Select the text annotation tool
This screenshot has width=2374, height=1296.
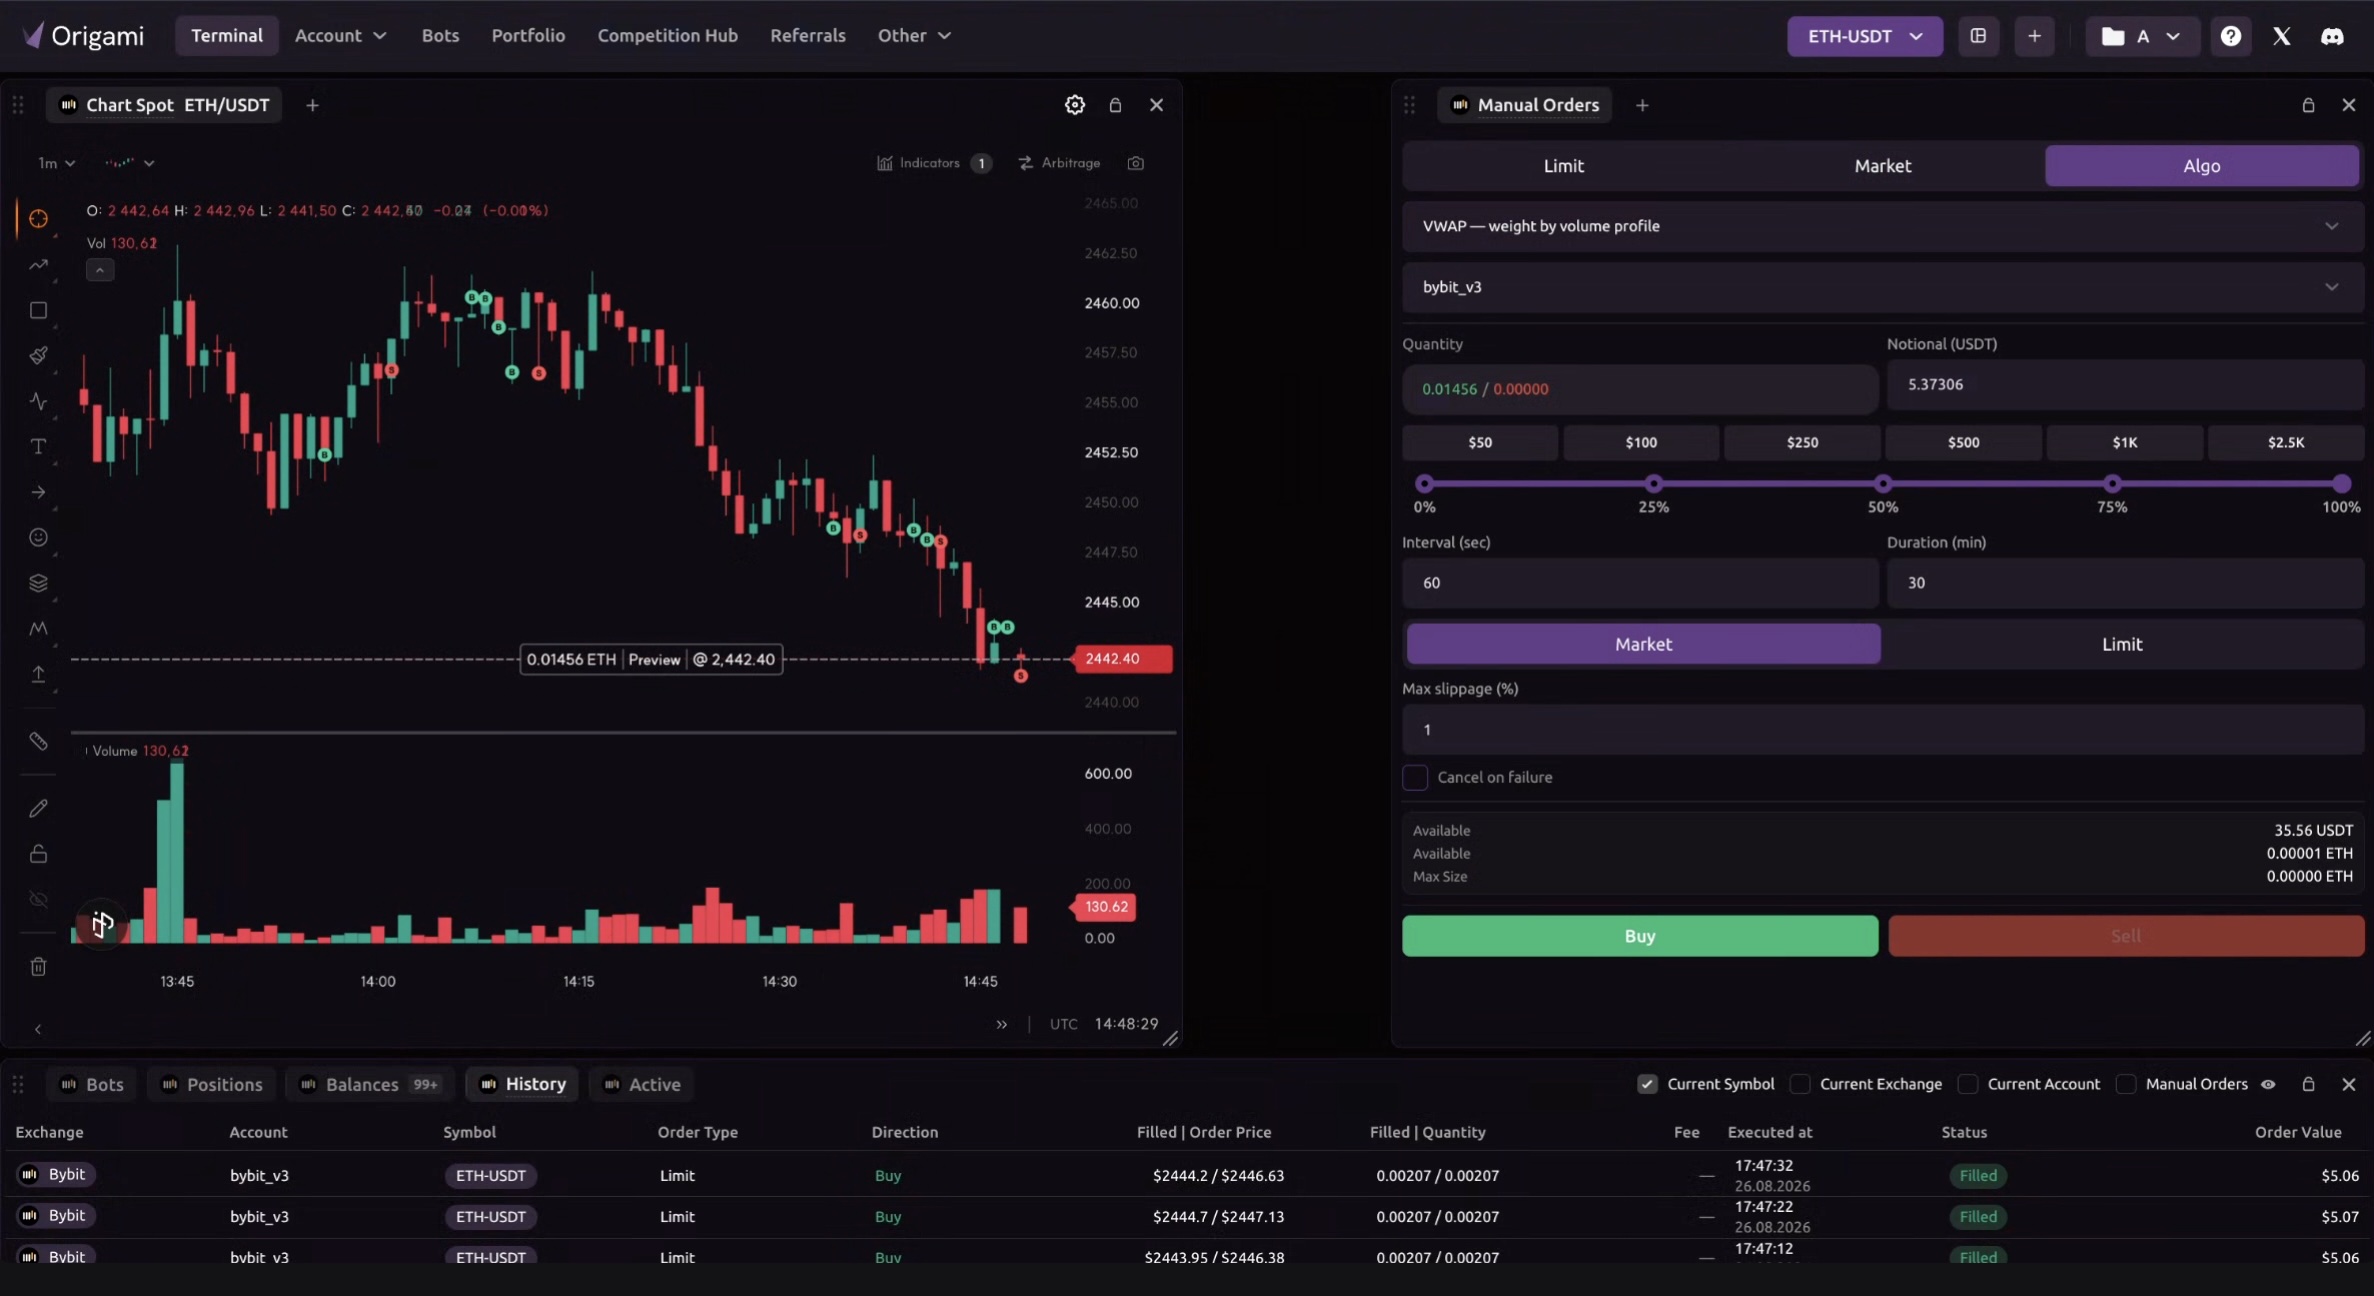[x=38, y=446]
